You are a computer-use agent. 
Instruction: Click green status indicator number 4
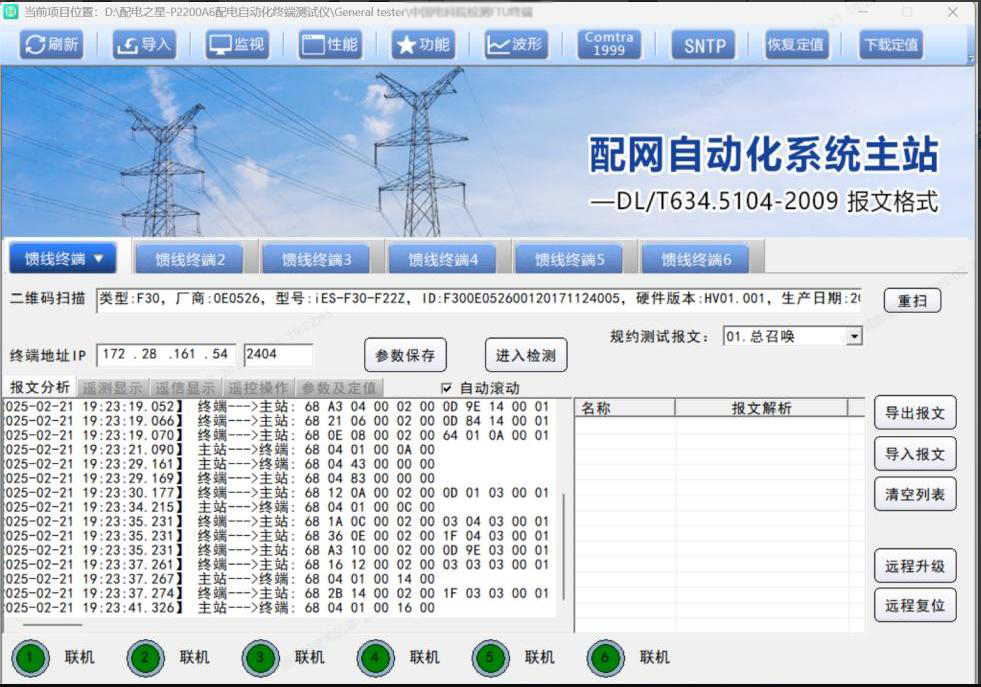[375, 658]
